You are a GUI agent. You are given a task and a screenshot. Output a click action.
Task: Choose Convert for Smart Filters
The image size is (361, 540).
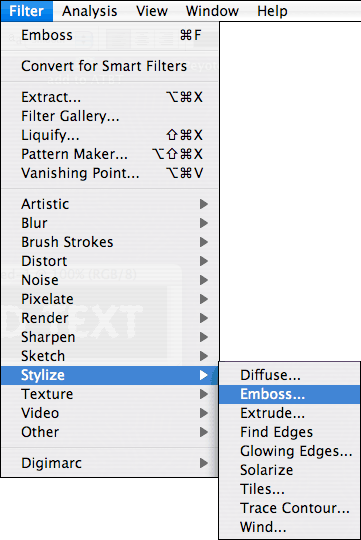[110, 66]
